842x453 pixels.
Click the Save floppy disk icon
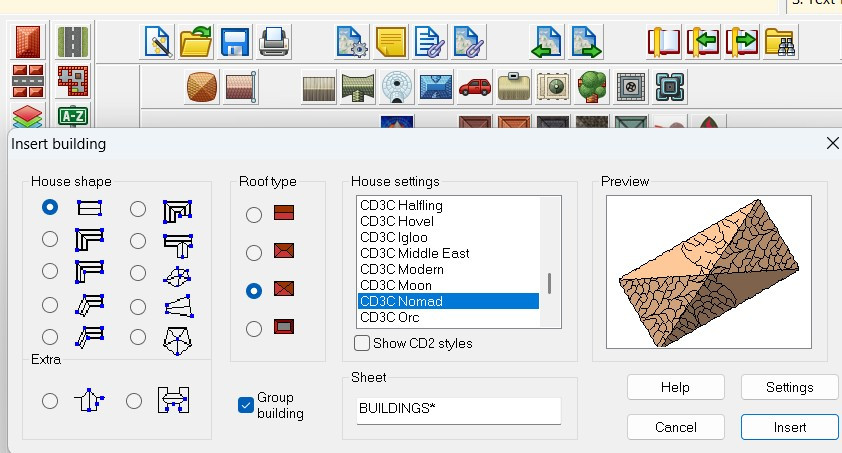tap(235, 42)
